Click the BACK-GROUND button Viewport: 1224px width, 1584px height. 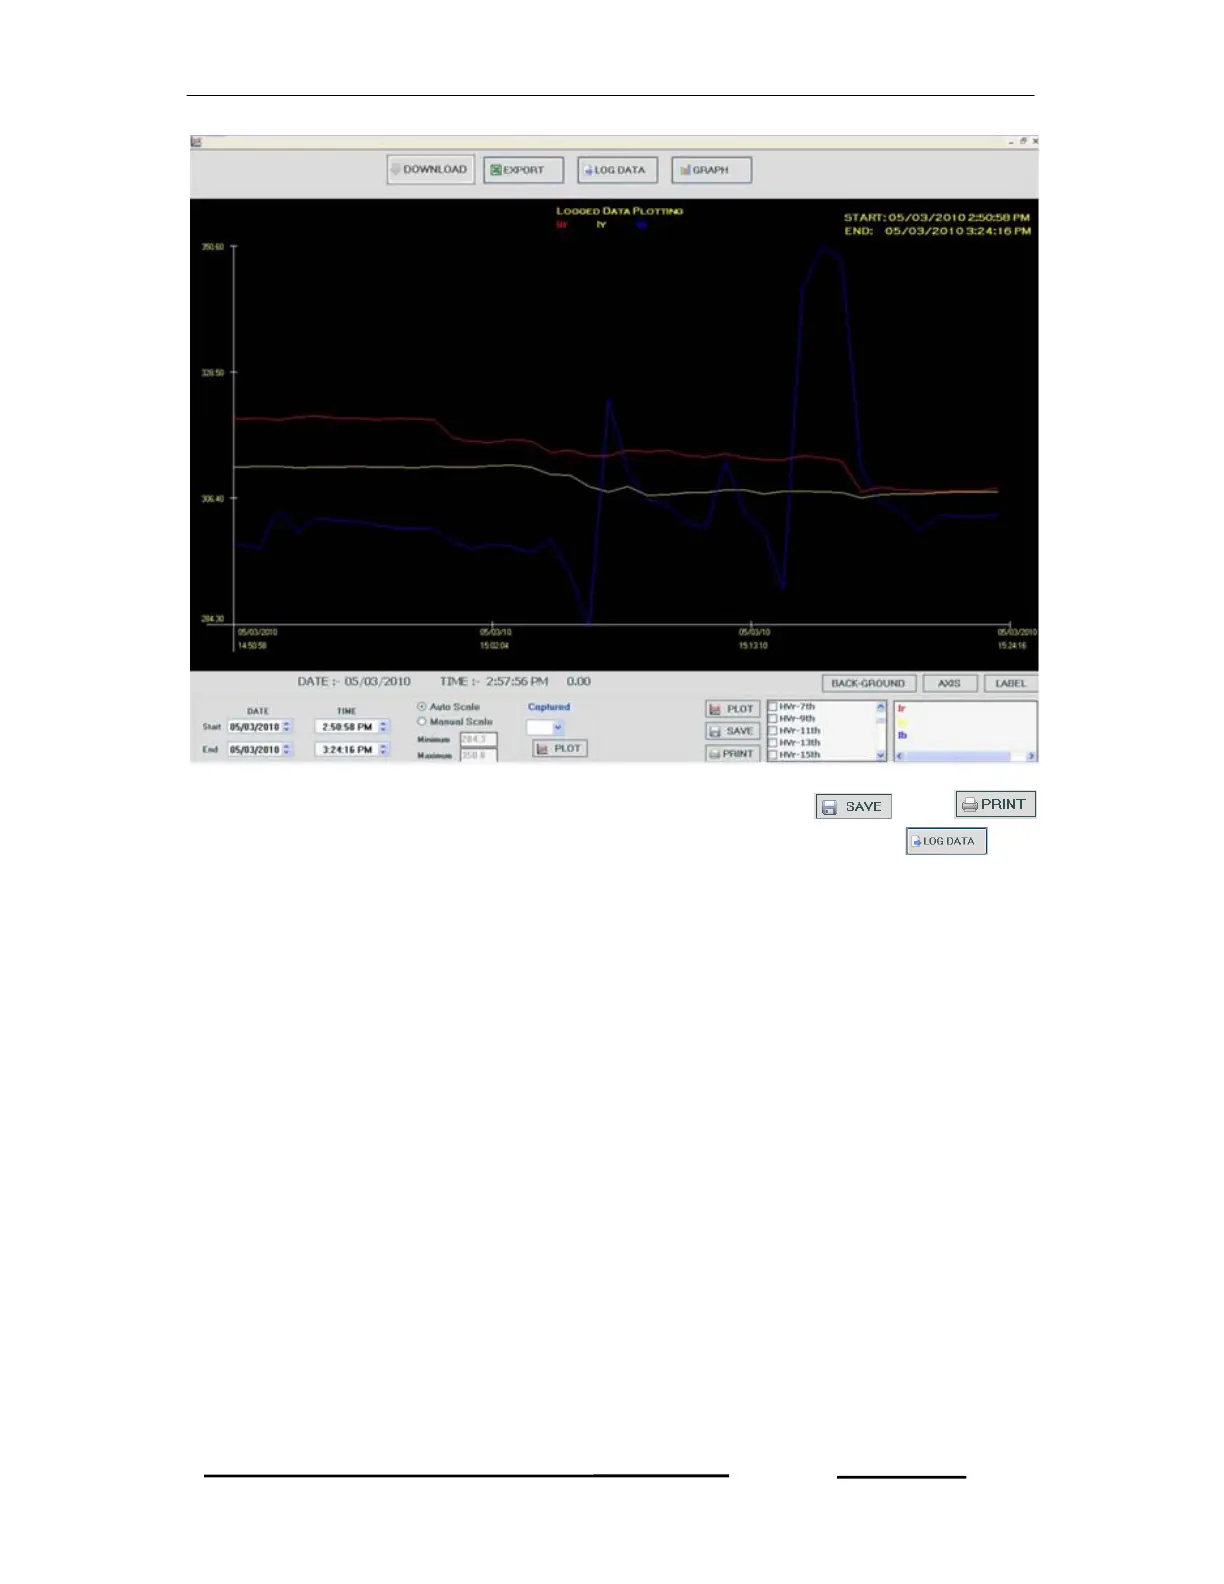[x=868, y=684]
